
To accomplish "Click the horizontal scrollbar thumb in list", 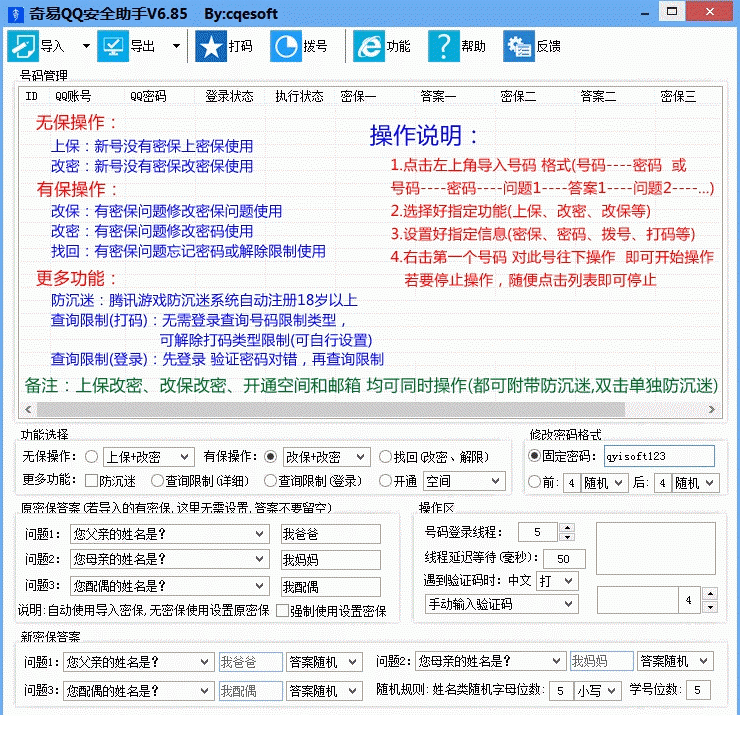I will (x=331, y=409).
